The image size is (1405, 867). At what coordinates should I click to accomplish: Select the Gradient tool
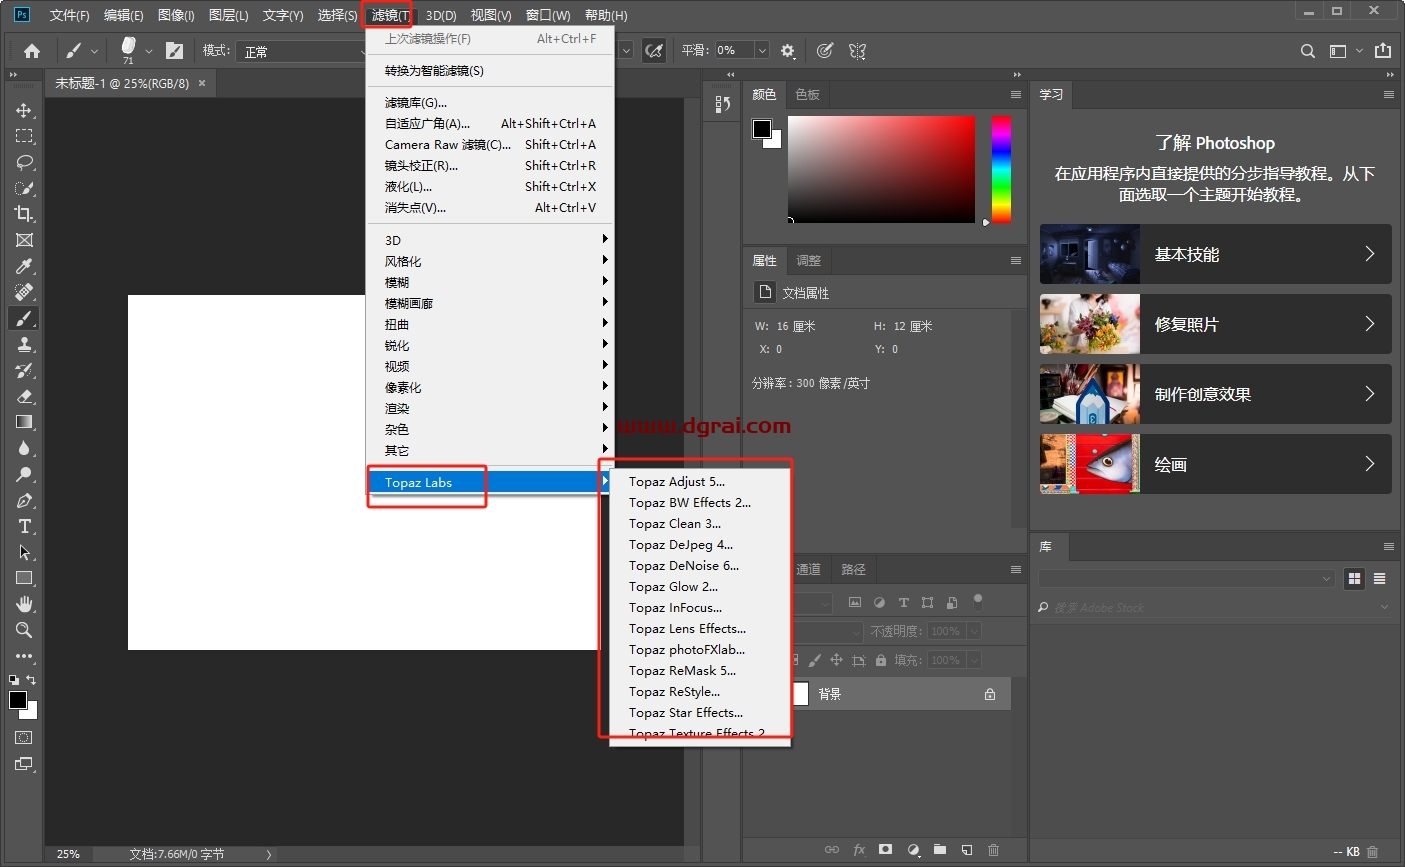click(x=24, y=422)
